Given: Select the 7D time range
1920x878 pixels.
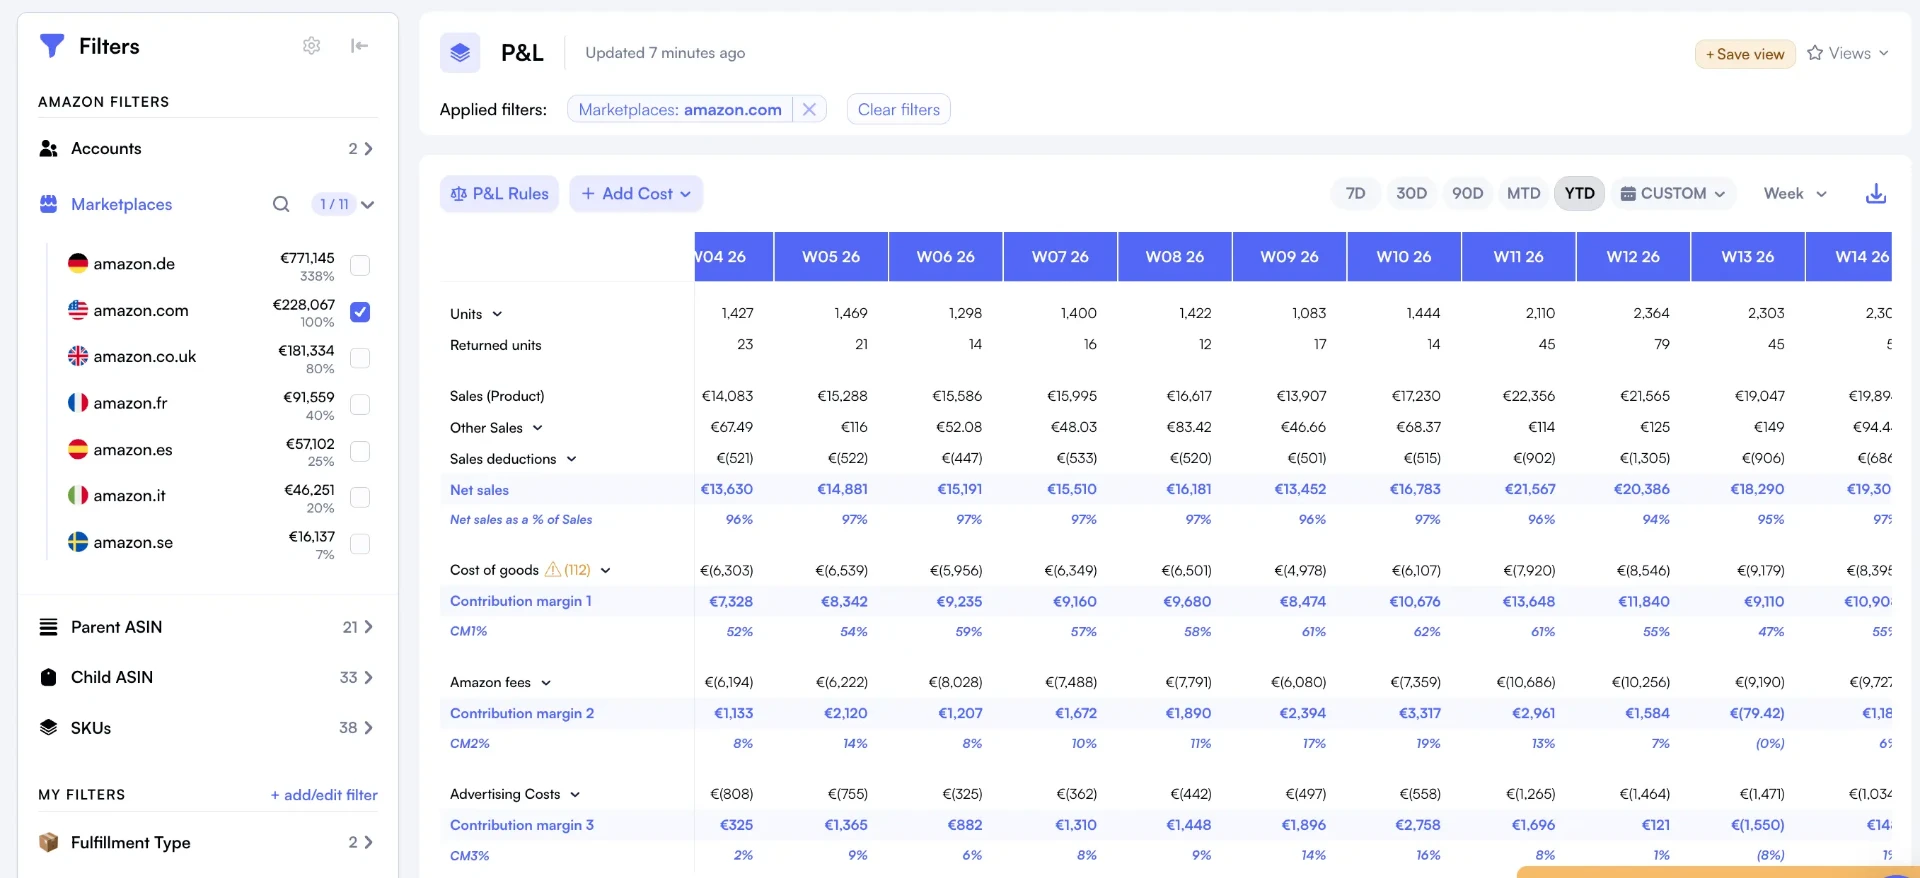Looking at the screenshot, I should coord(1355,194).
